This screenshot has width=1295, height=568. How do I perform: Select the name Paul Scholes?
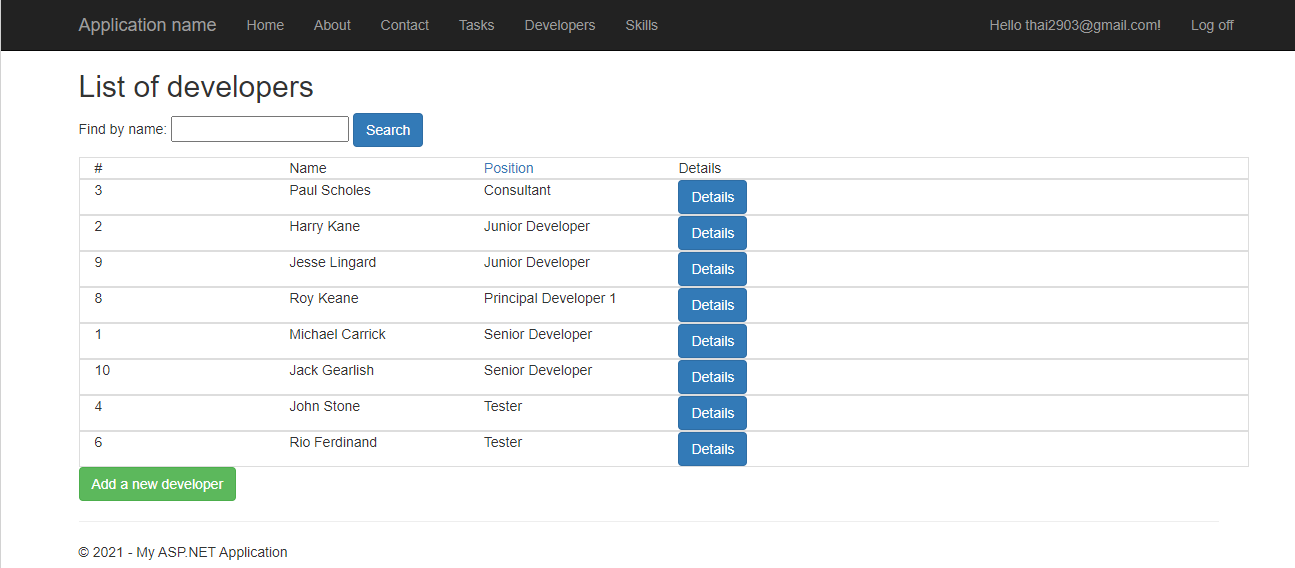(x=330, y=190)
